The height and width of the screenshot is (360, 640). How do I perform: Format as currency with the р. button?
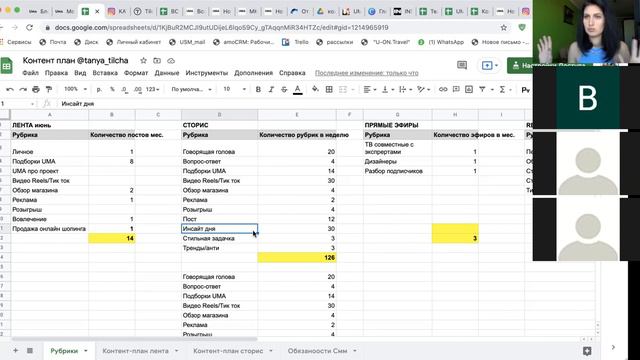[x=99, y=89]
